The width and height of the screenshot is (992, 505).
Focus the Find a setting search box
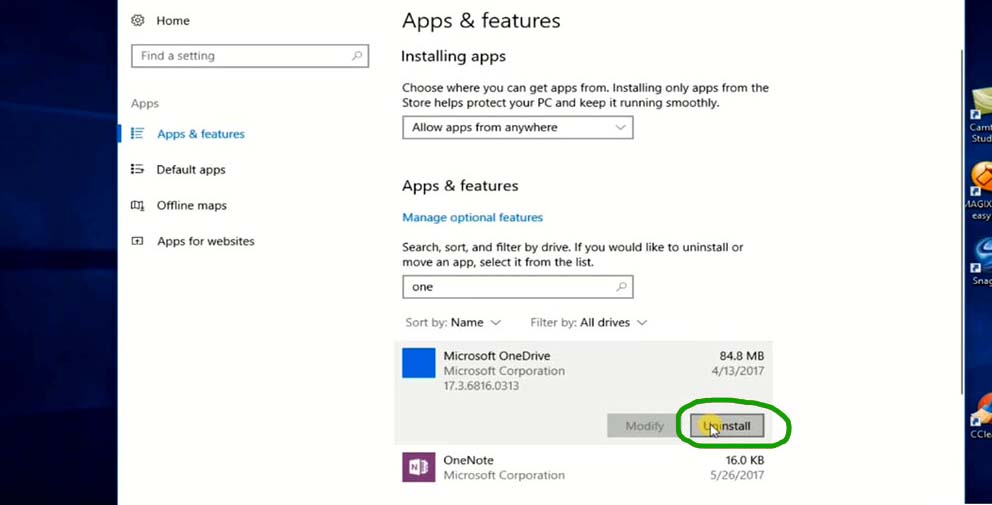coord(250,56)
